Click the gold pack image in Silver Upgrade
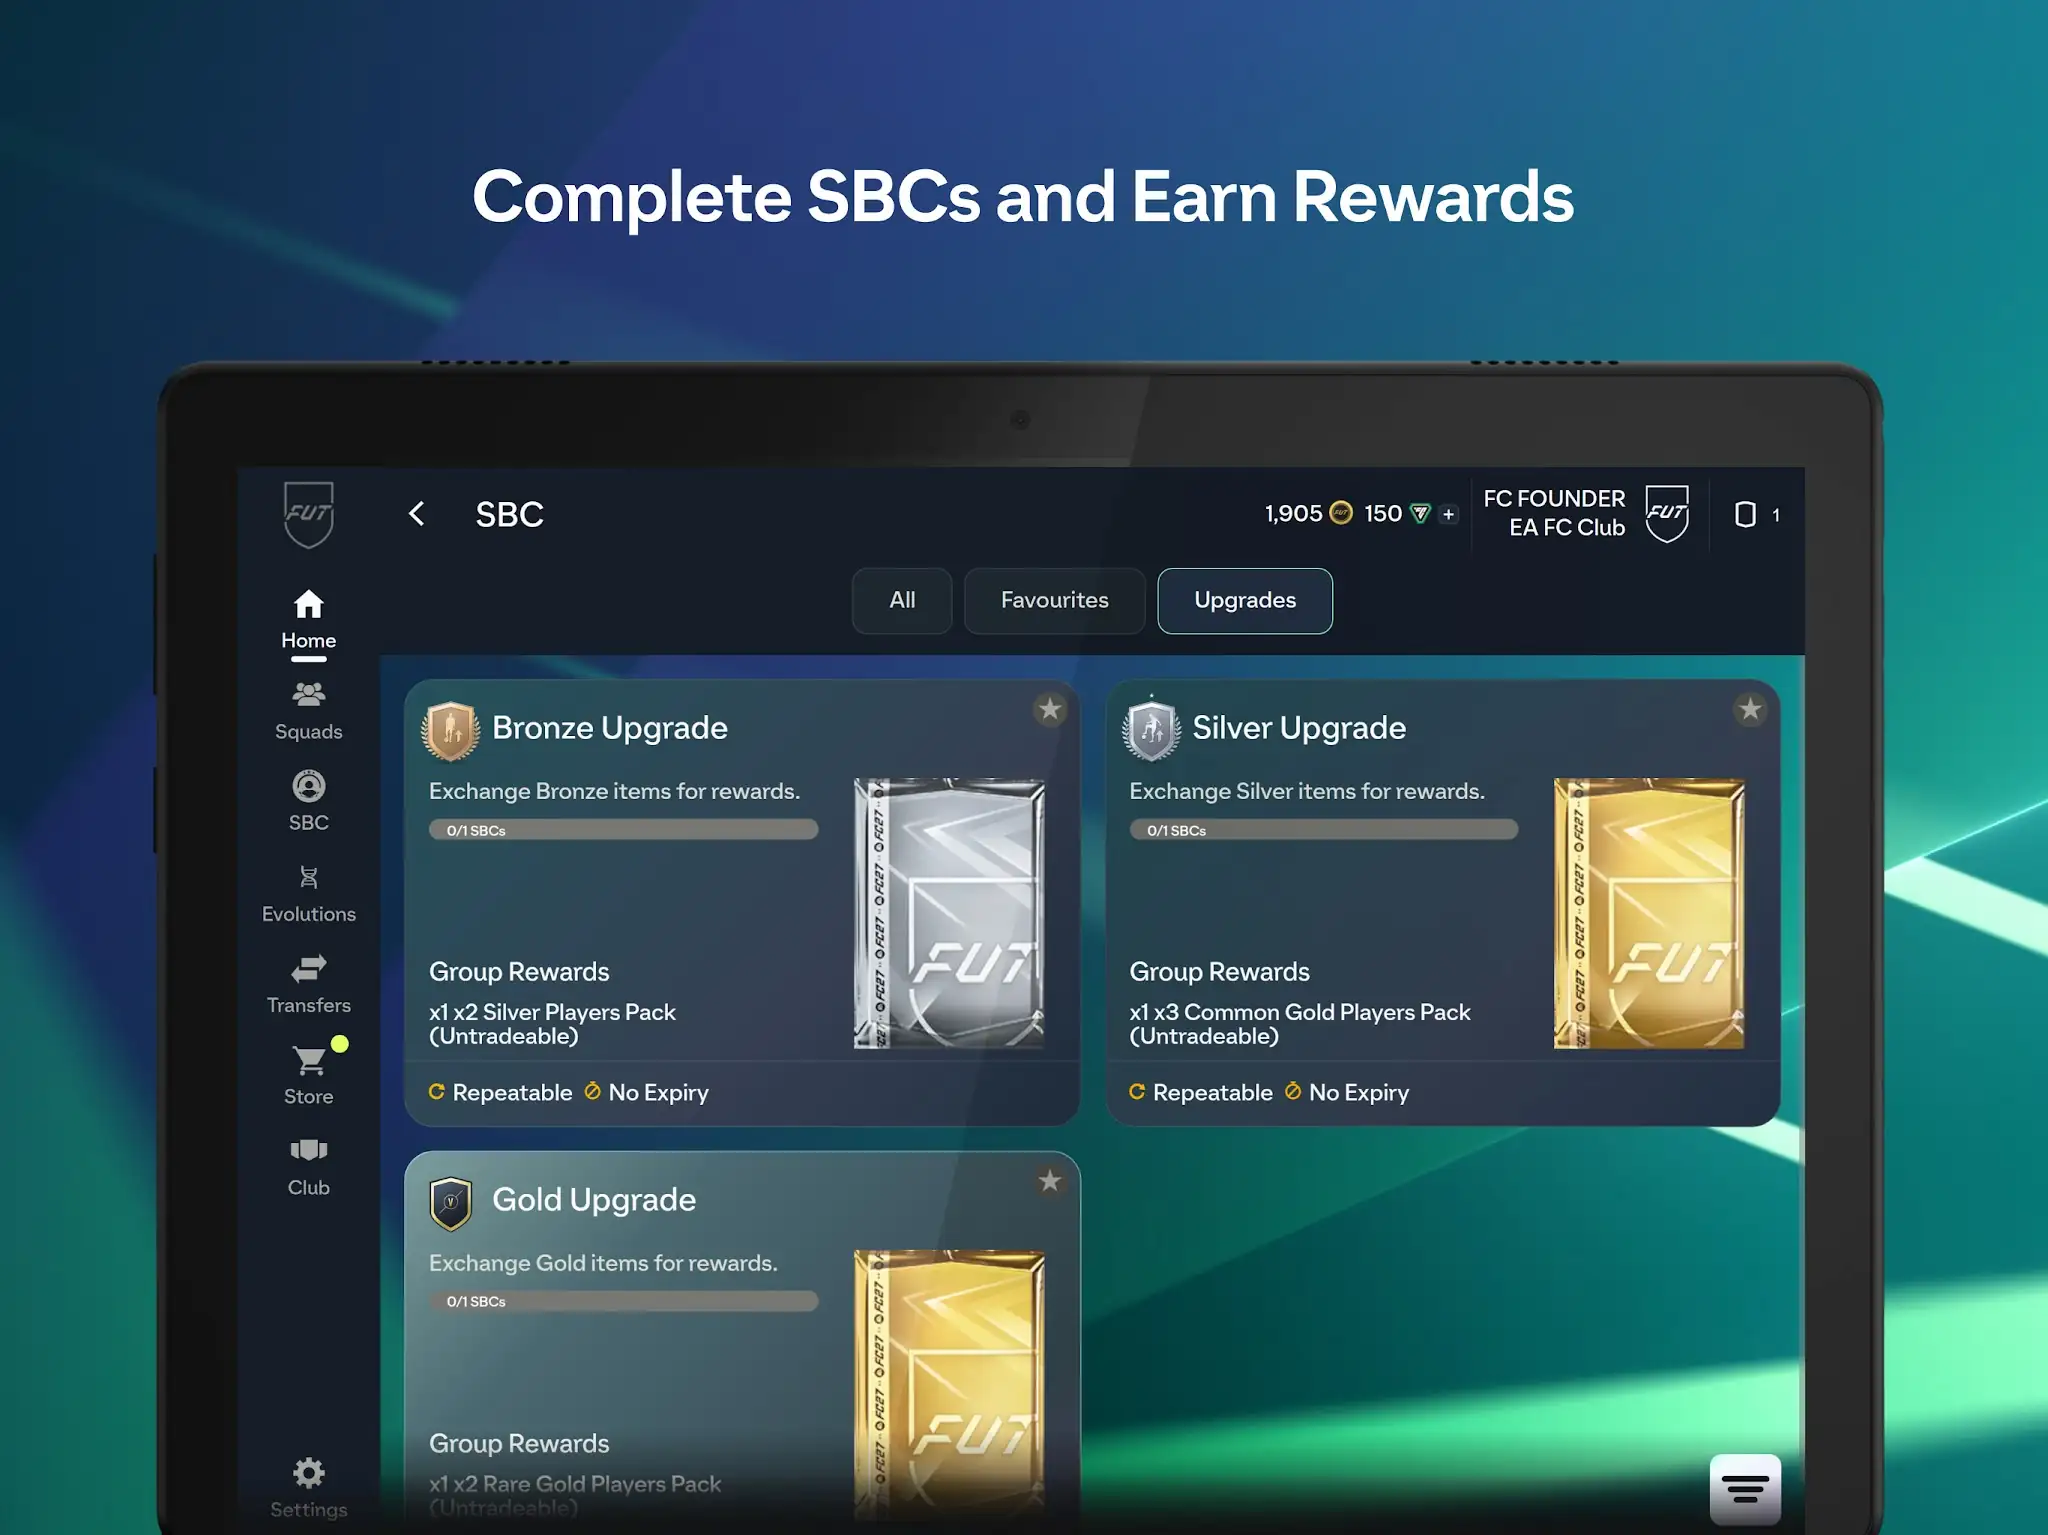 coord(1649,913)
